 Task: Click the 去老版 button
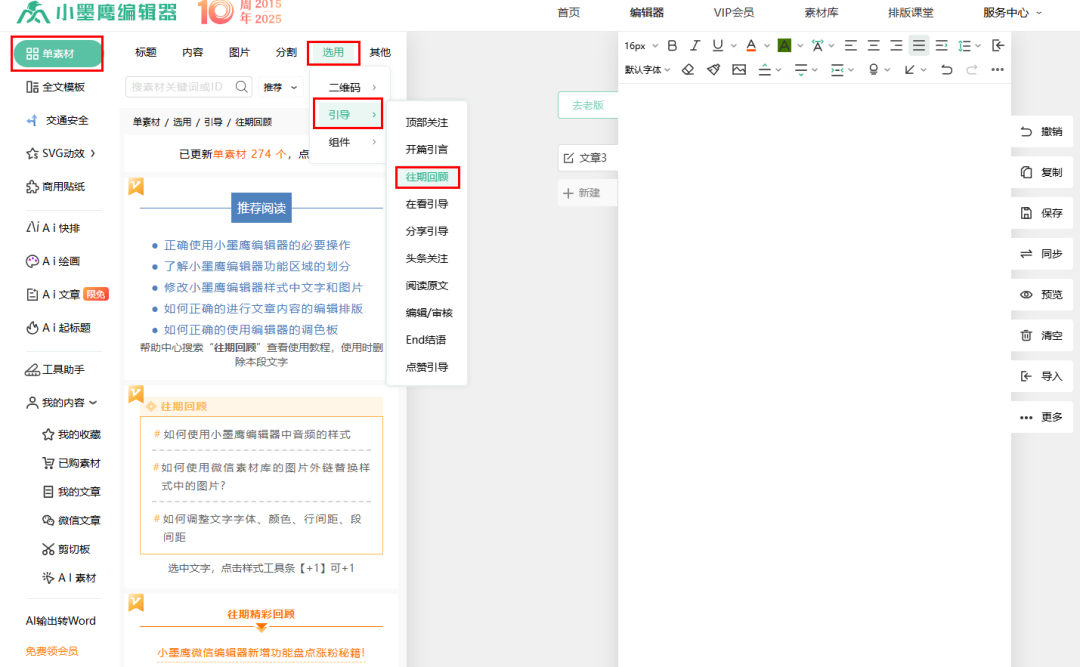[587, 105]
